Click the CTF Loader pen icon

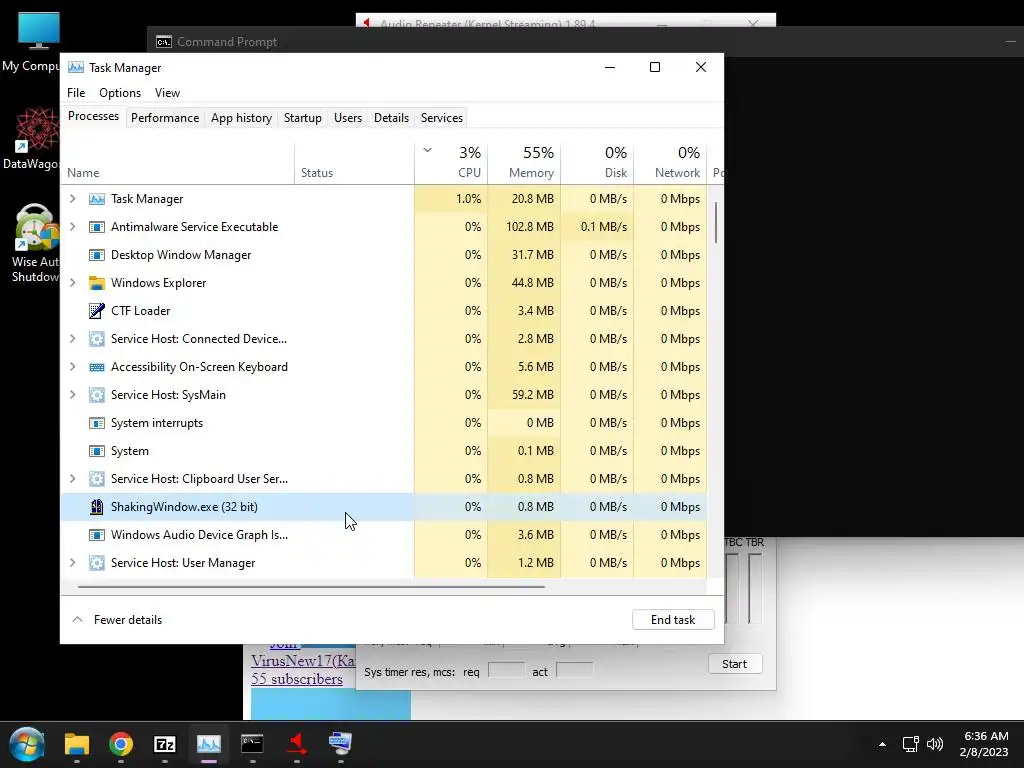[97, 311]
